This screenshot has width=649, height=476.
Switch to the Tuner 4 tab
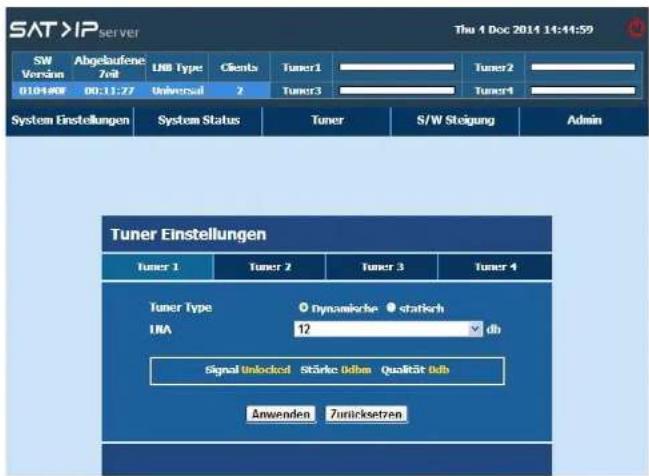pos(495,267)
